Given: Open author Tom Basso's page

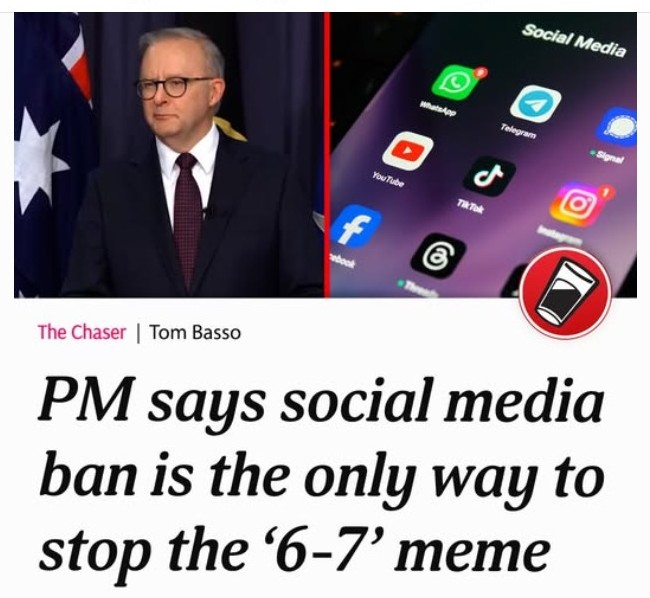Looking at the screenshot, I should 195,332.
